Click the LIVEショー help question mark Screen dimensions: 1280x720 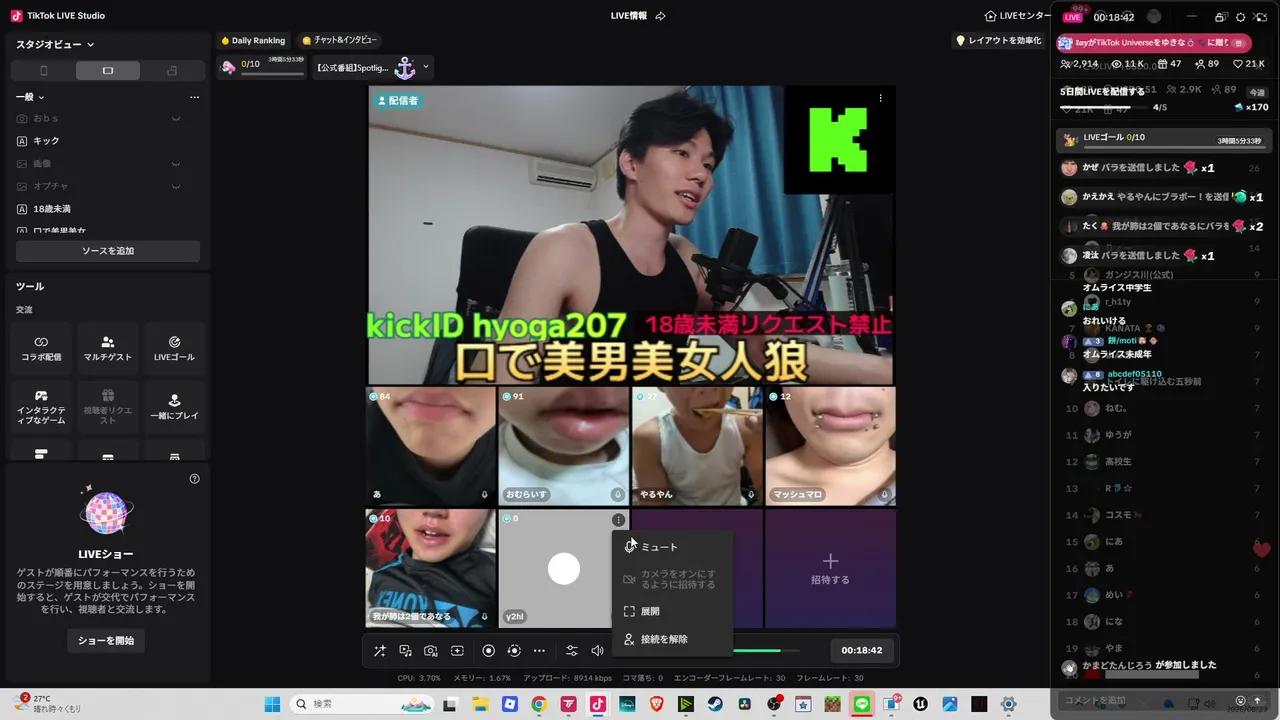coord(195,479)
